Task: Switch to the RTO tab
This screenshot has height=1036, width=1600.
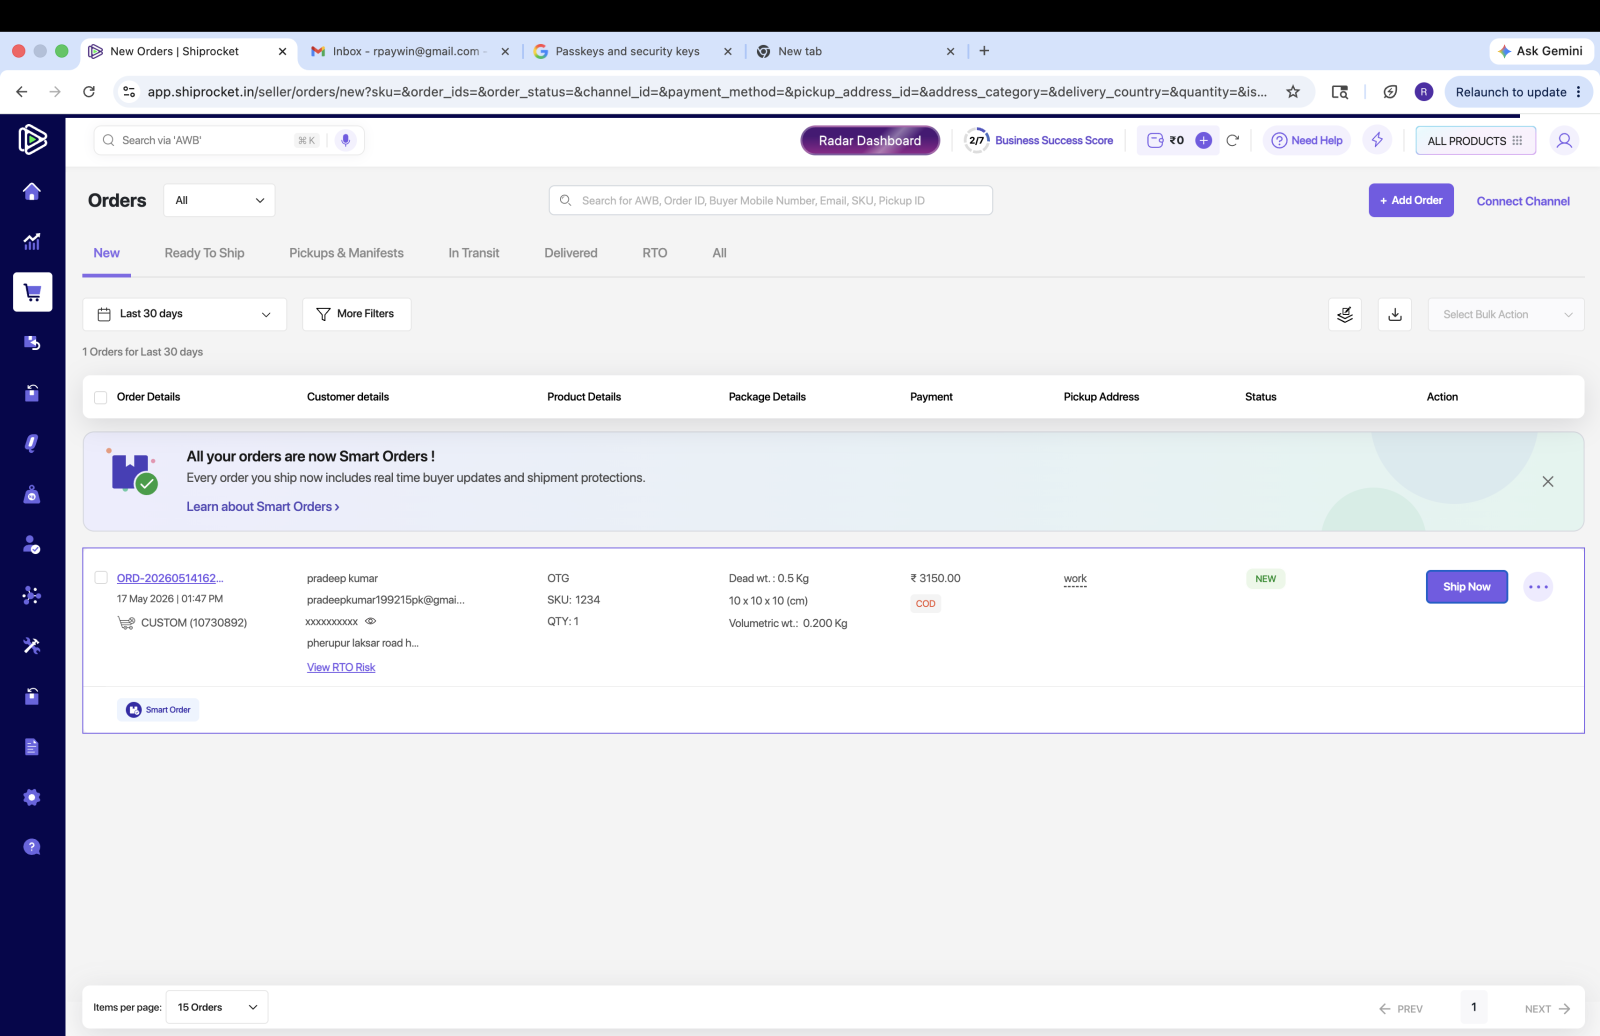Action: (655, 253)
